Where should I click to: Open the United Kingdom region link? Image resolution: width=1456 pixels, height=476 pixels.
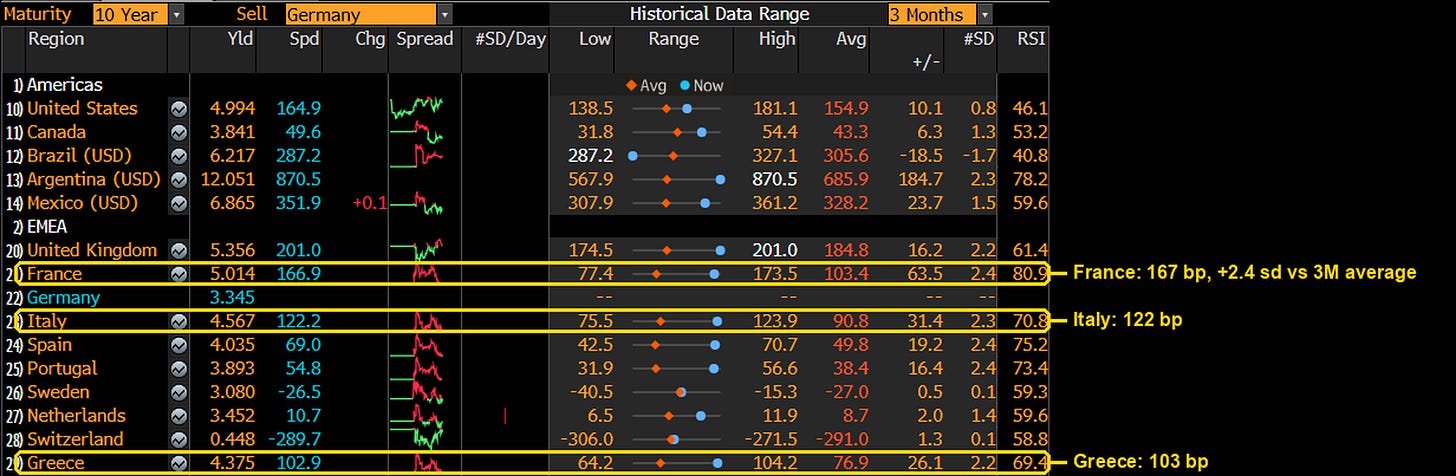pyautogui.click(x=91, y=251)
